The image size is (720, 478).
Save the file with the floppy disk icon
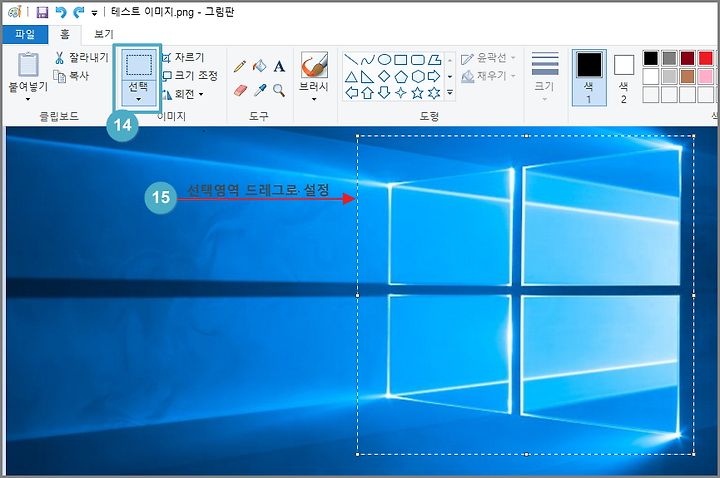(42, 12)
